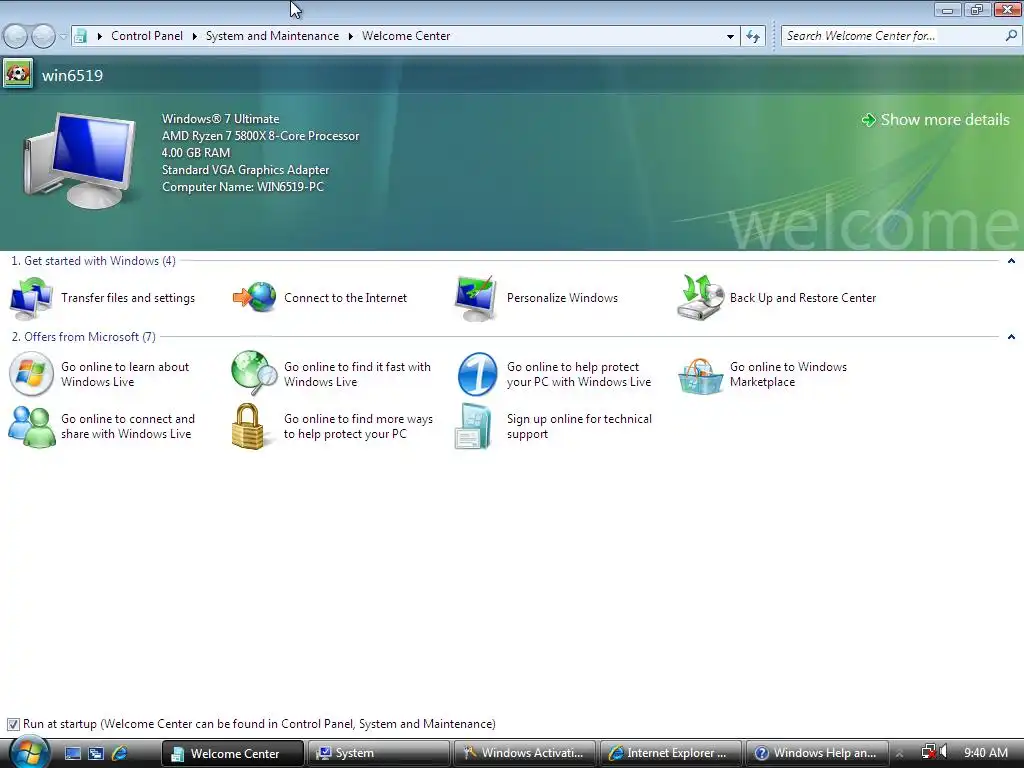The height and width of the screenshot is (768, 1024).
Task: Click the address bar Control Panel icon
Action: [x=80, y=36]
